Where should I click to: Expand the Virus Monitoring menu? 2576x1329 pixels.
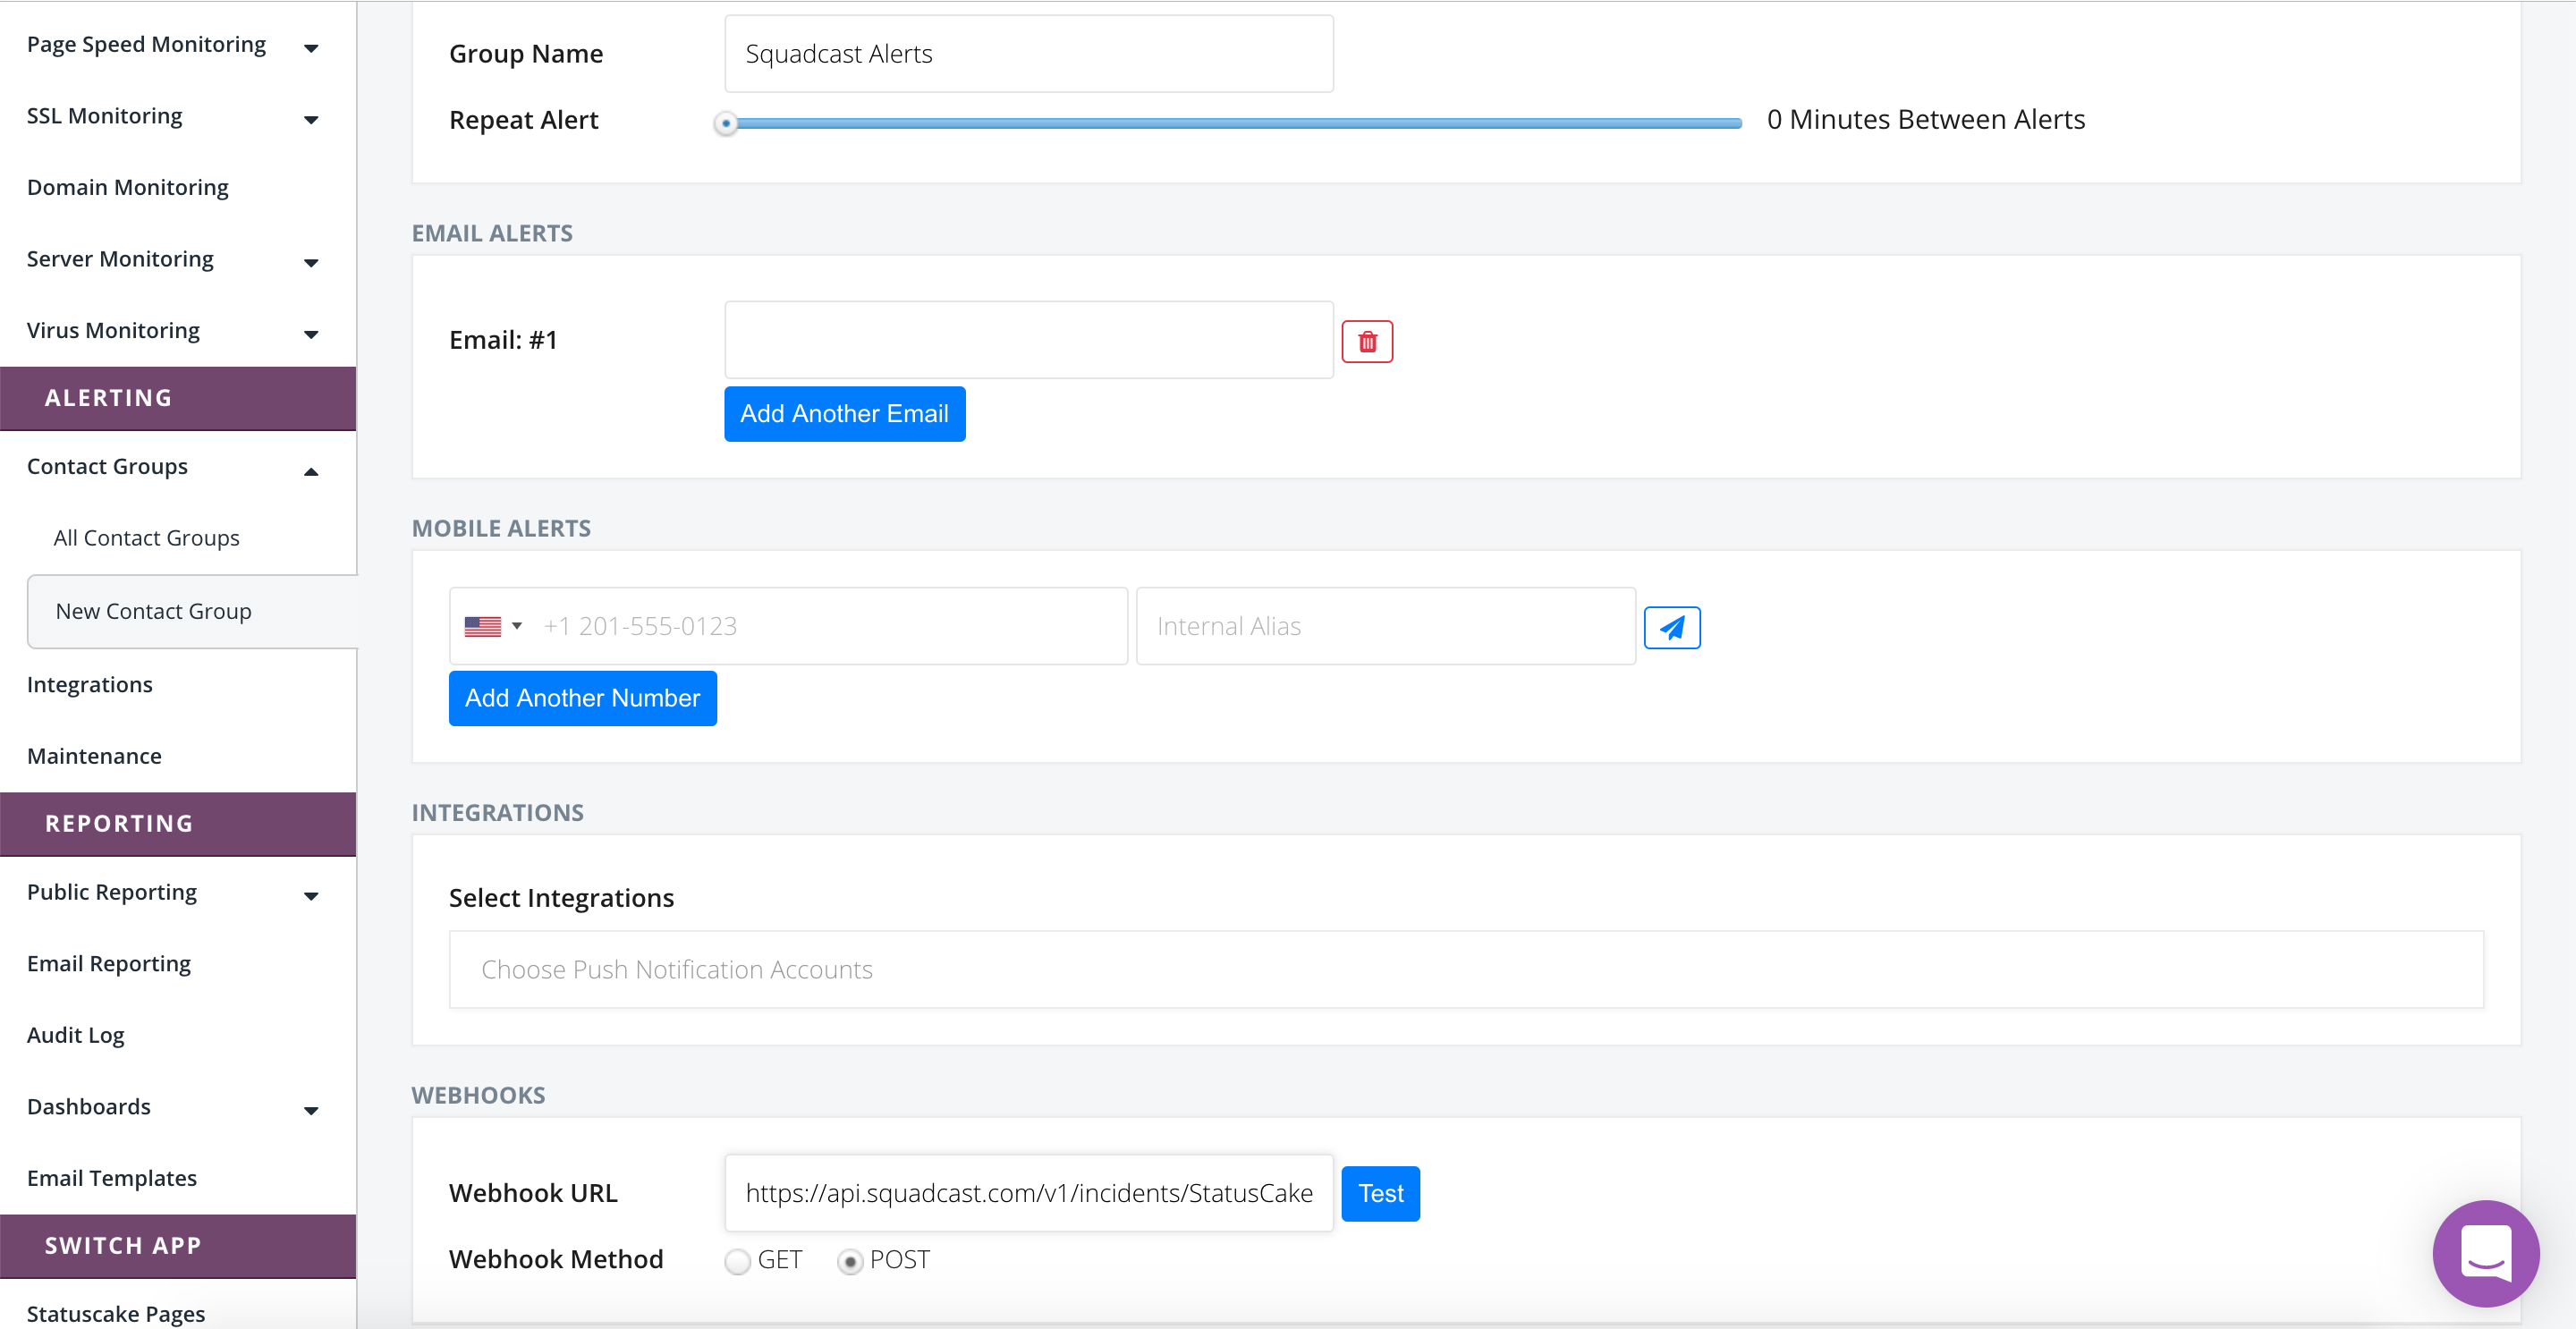(310, 334)
